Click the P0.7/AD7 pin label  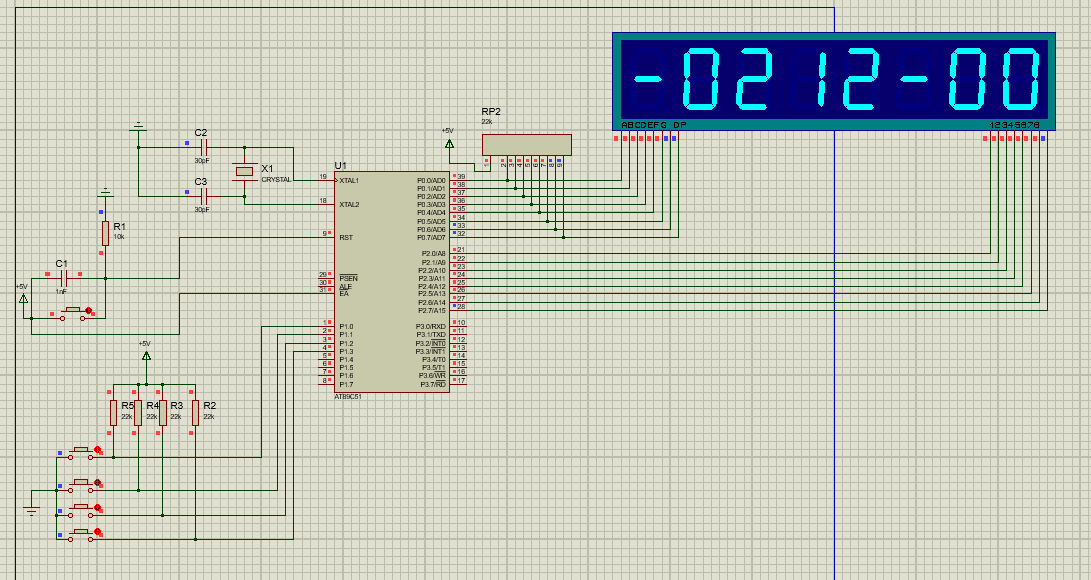tap(431, 237)
